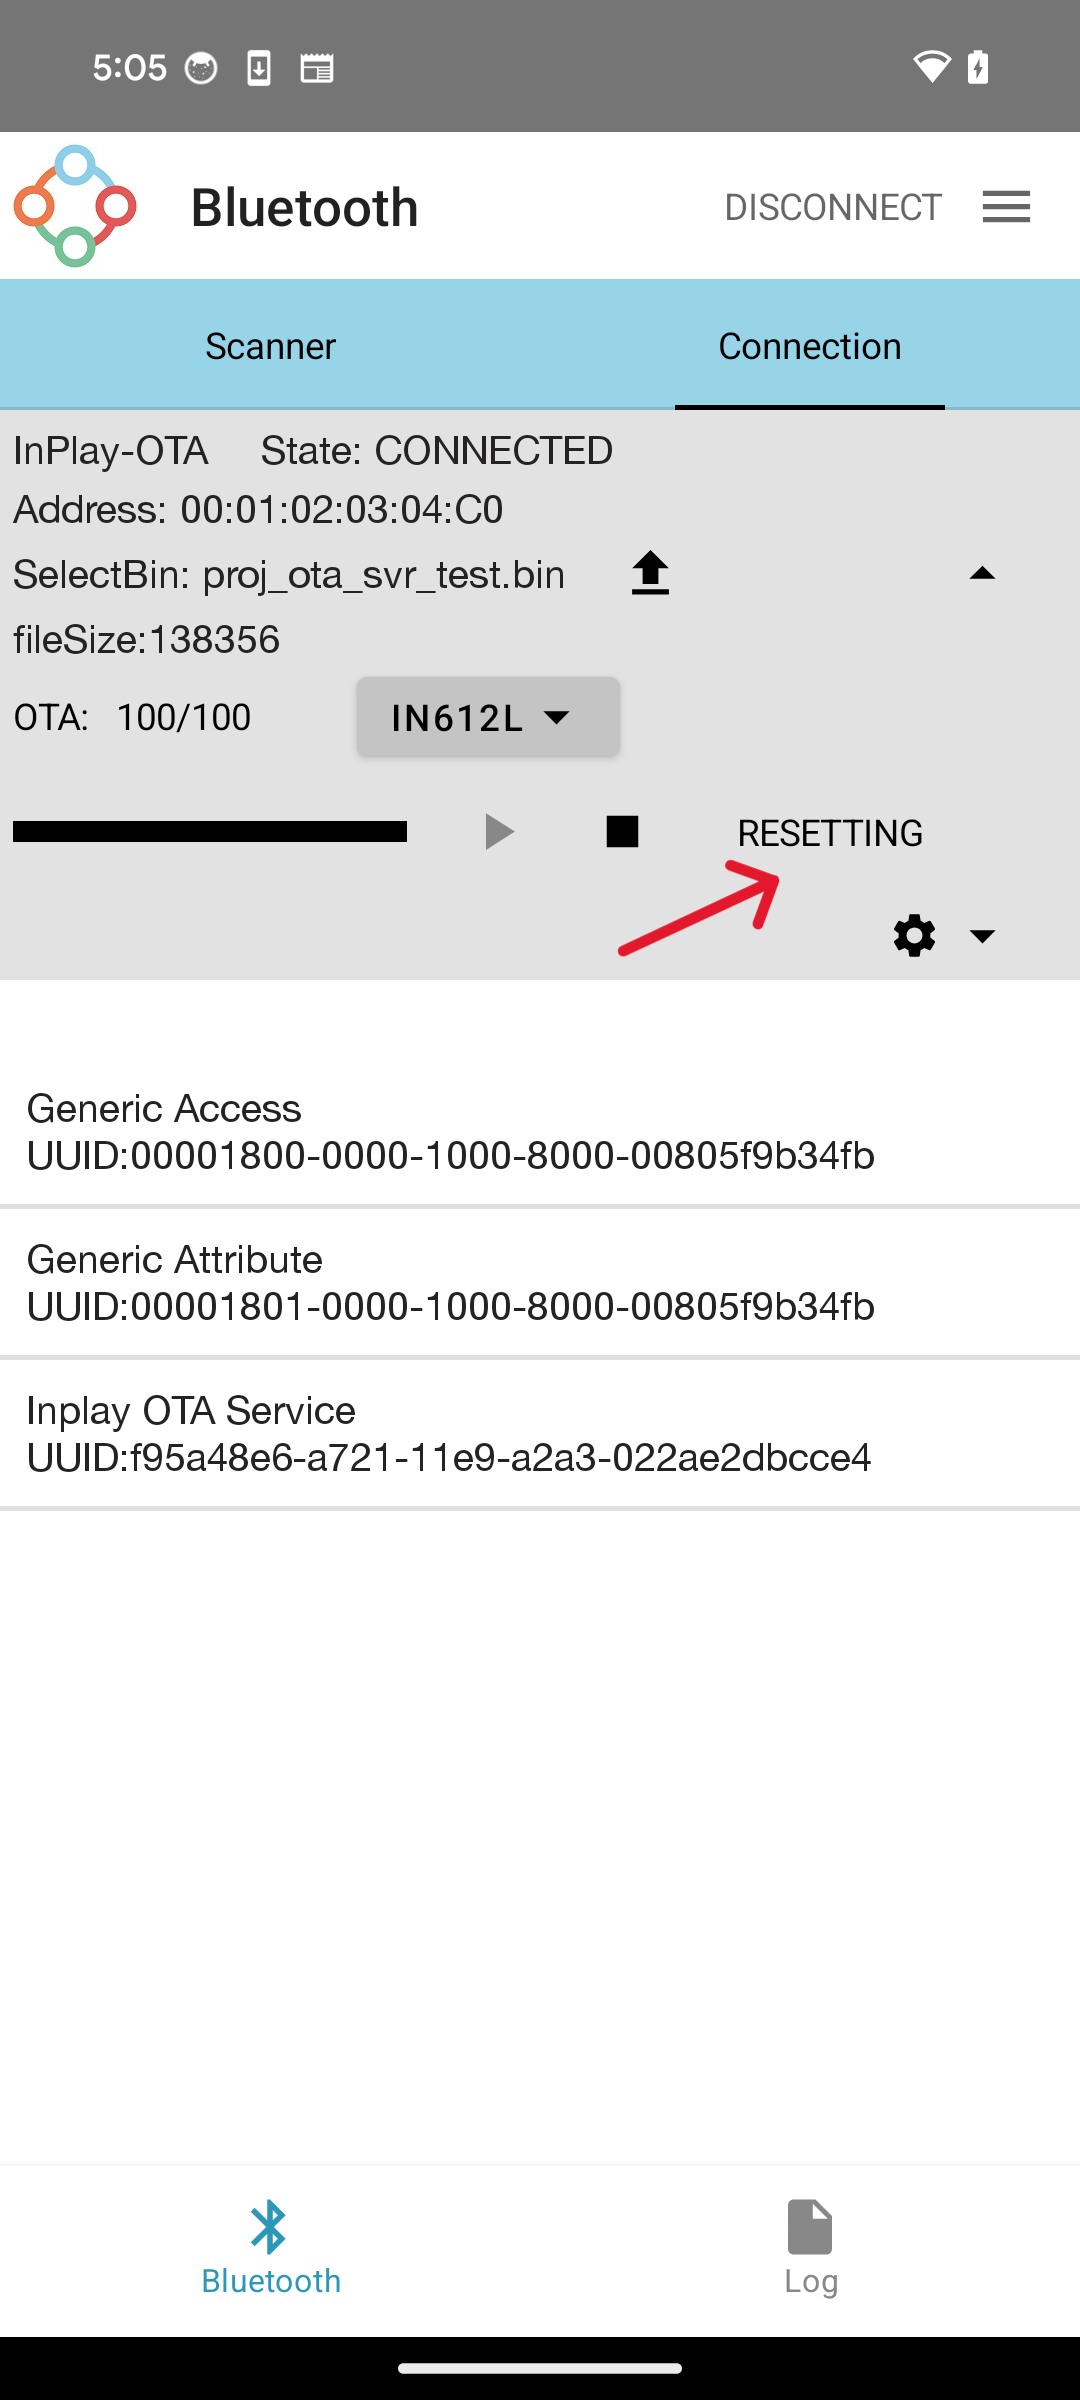
Task: Click the OTA progress bar
Action: point(210,832)
